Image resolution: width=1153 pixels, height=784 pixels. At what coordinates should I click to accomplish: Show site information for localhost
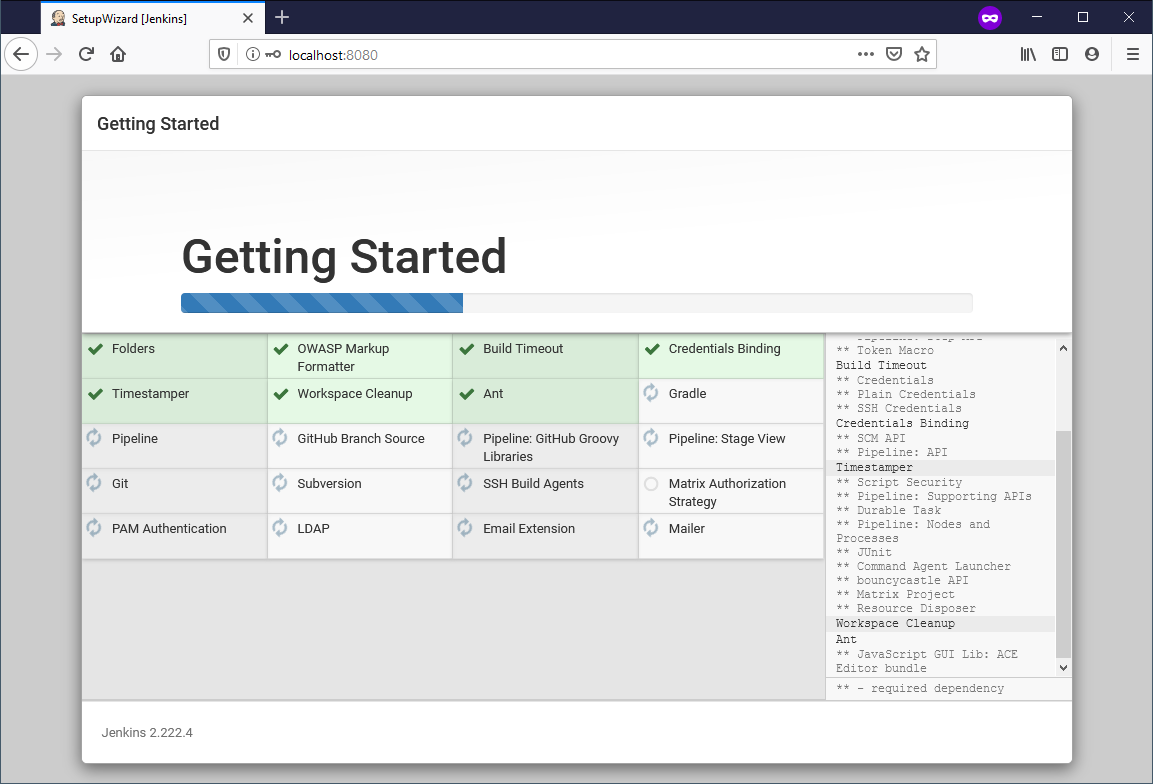[x=252, y=54]
